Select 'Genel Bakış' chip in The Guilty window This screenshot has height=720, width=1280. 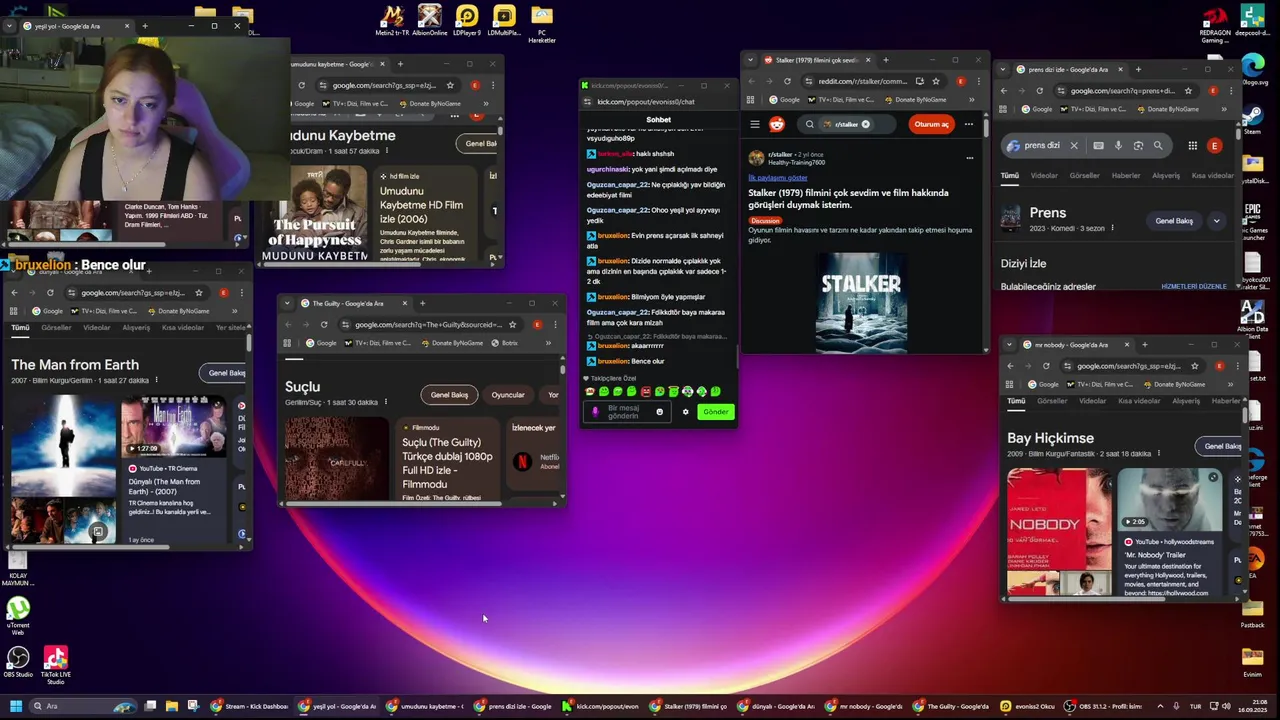pos(449,395)
